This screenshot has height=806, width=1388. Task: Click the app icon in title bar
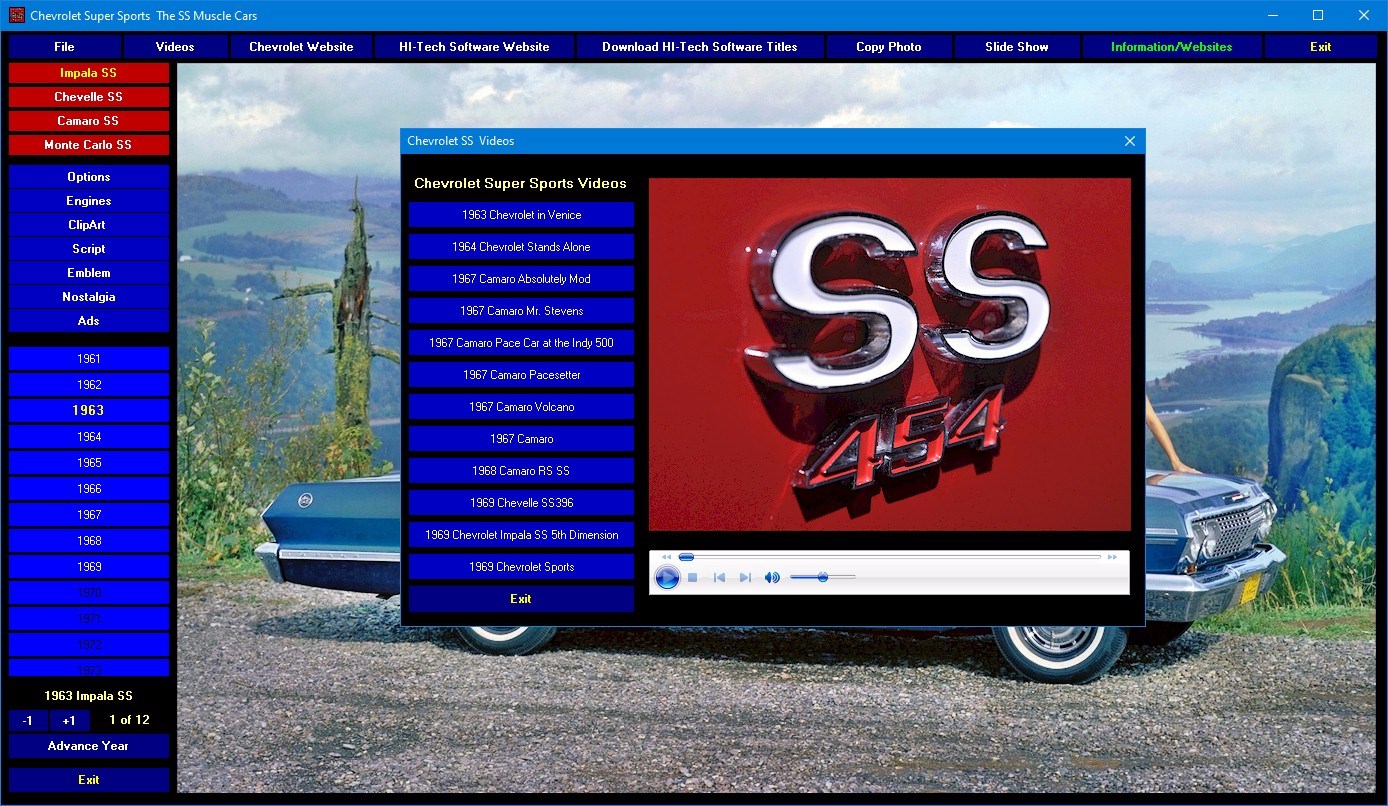tap(16, 16)
